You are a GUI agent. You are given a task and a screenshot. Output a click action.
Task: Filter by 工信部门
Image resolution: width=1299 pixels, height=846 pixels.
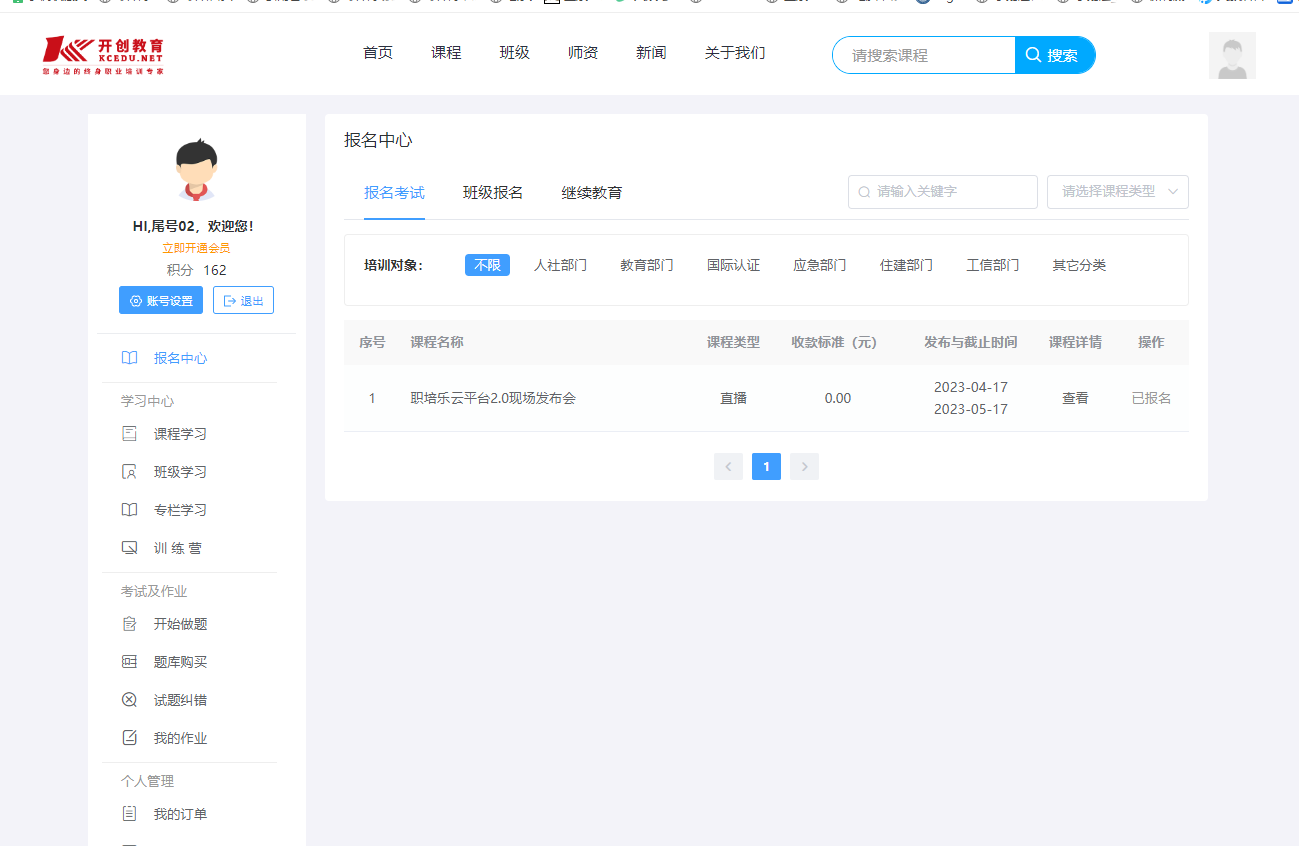click(x=993, y=265)
